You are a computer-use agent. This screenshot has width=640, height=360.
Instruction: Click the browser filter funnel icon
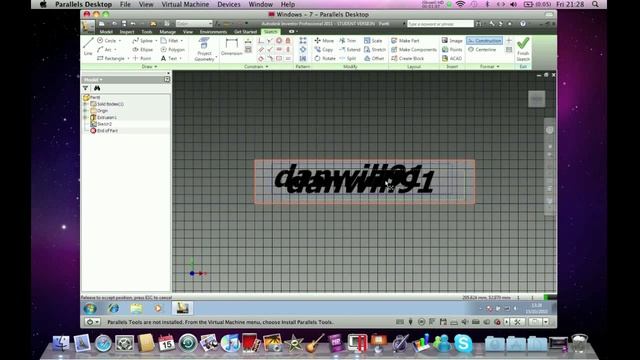coord(86,88)
